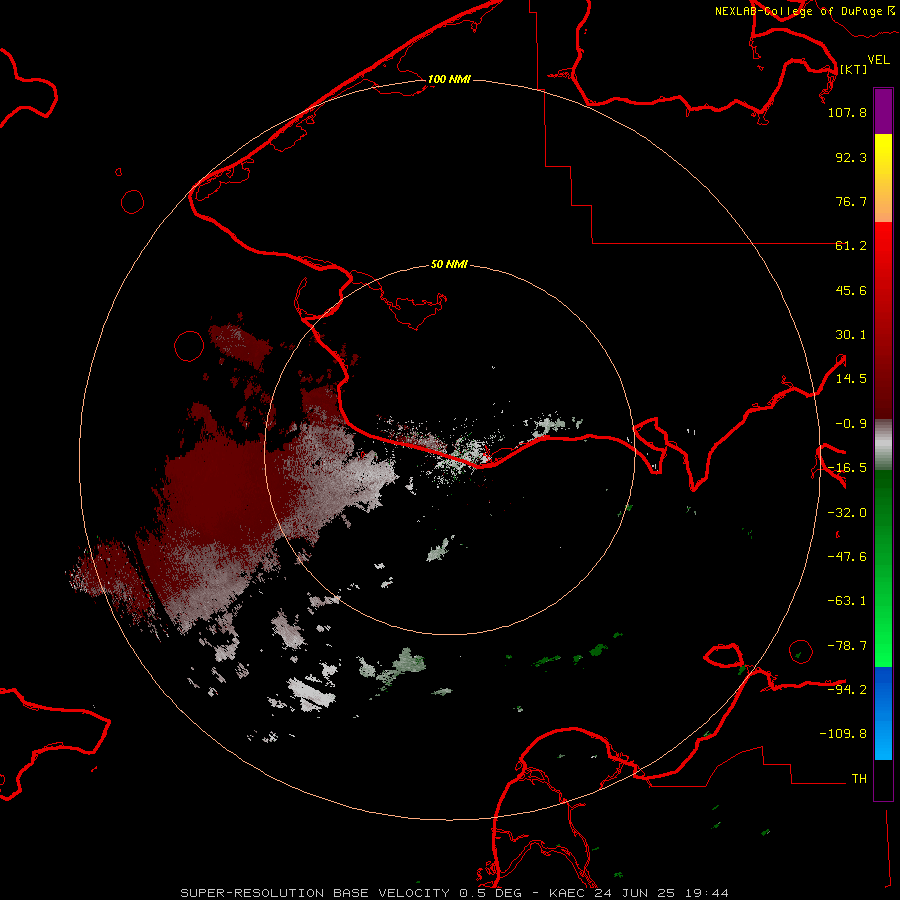Screen dimensions: 900x900
Task: Click the -47.6 legend value
Action: (847, 557)
